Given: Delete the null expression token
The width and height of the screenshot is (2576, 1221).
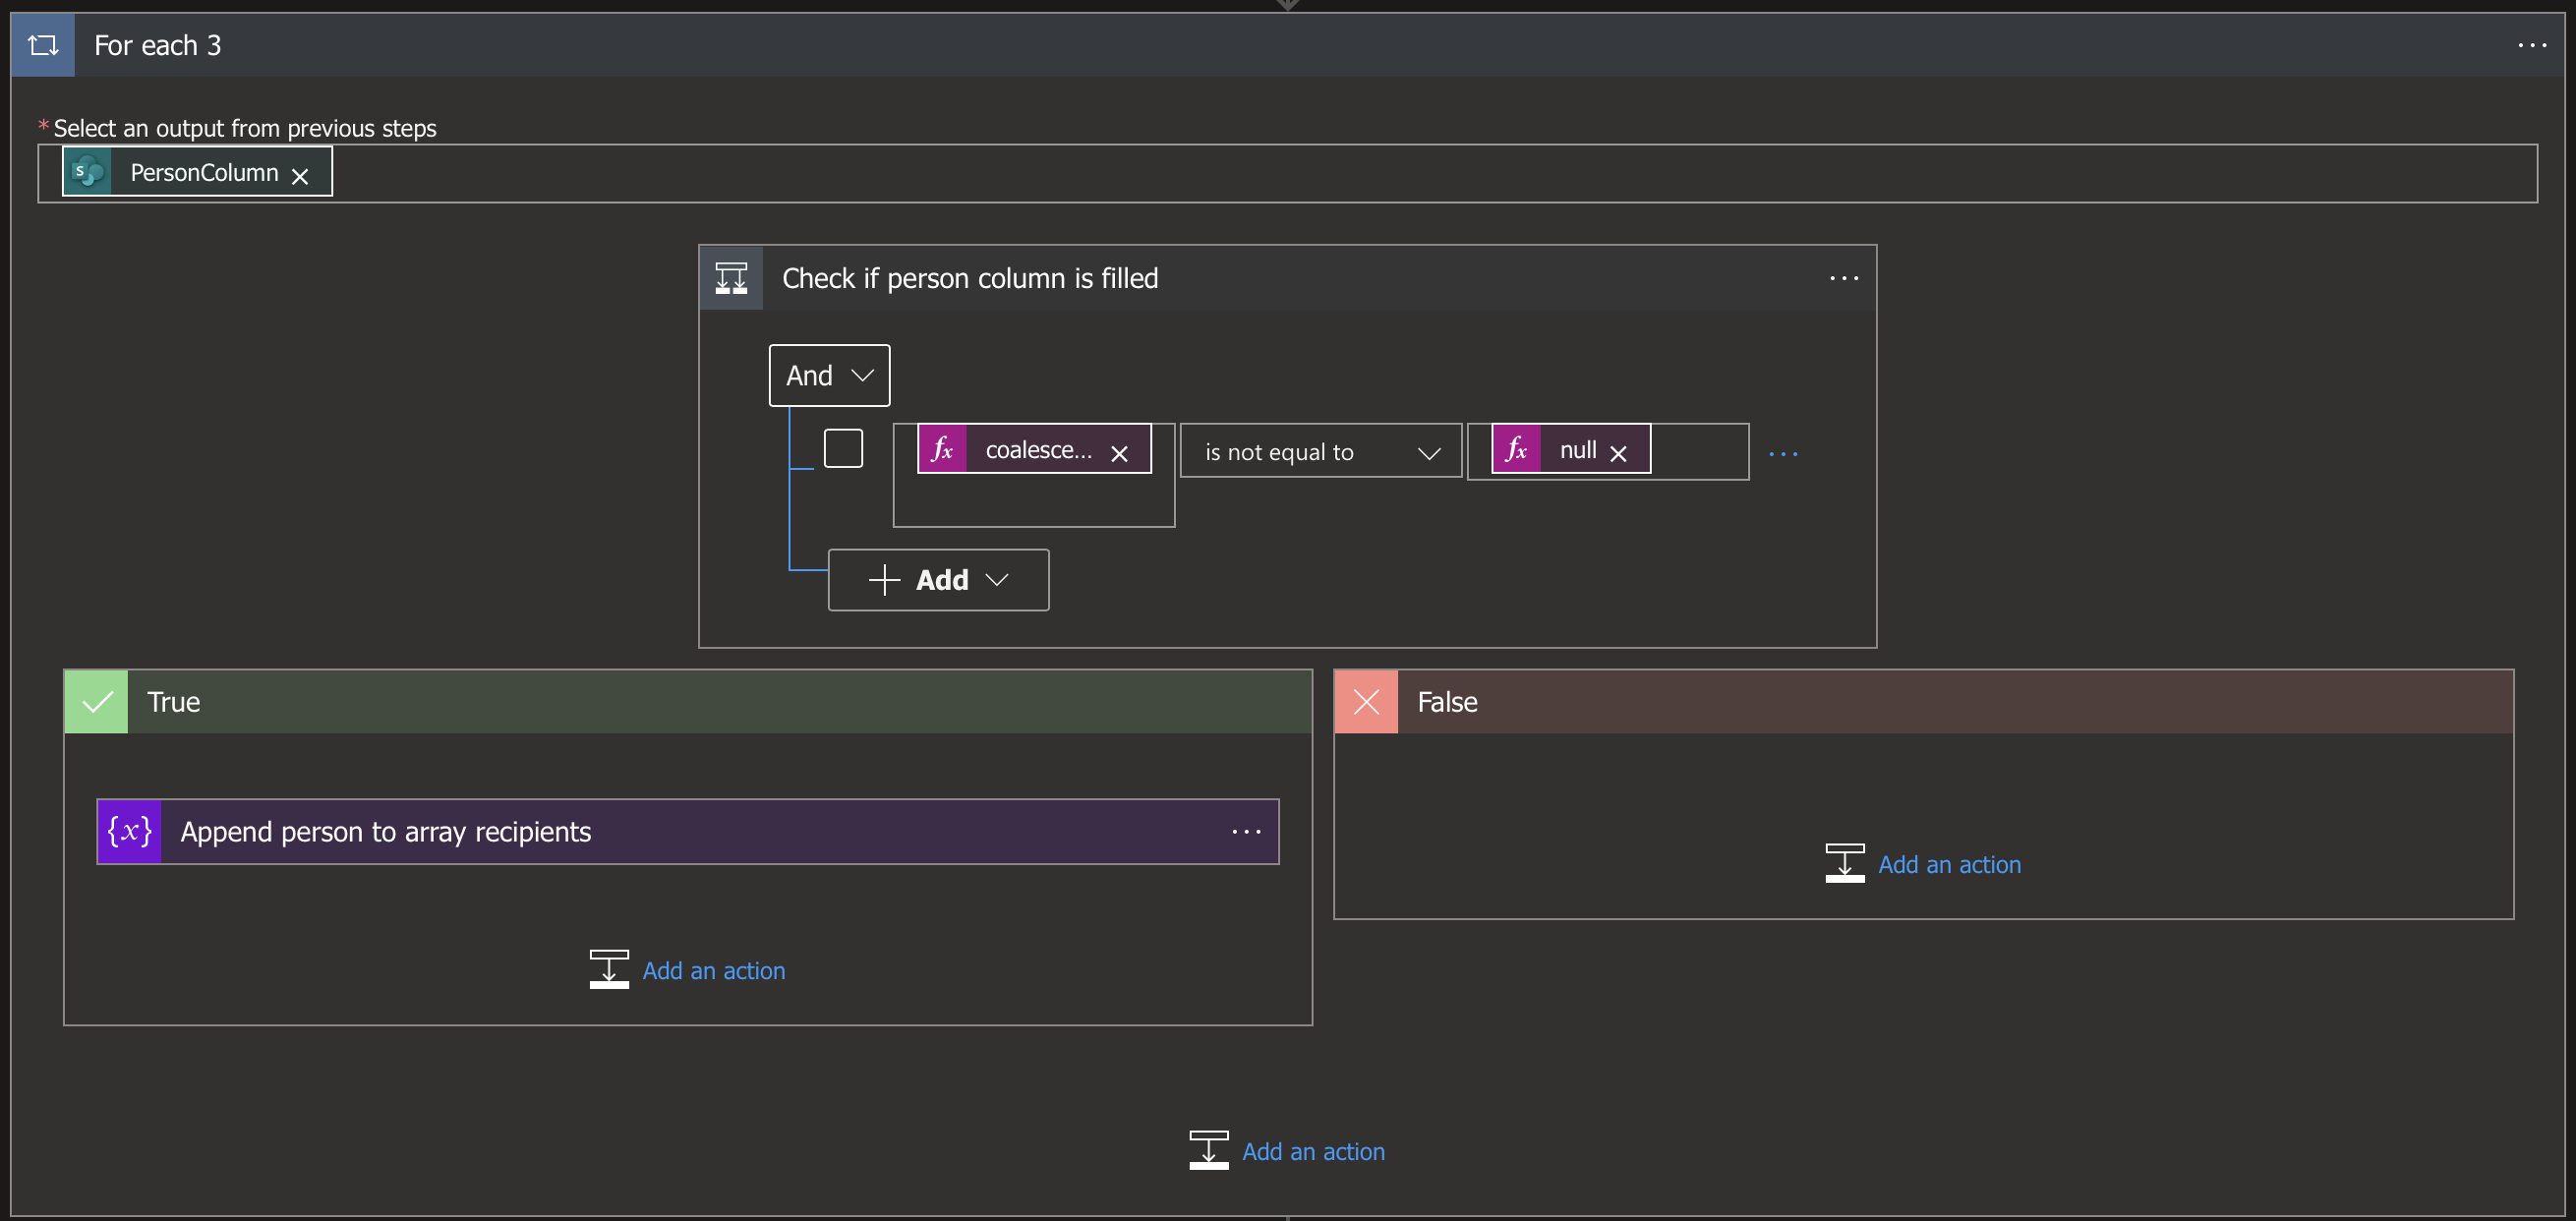Looking at the screenshot, I should click(x=1618, y=453).
